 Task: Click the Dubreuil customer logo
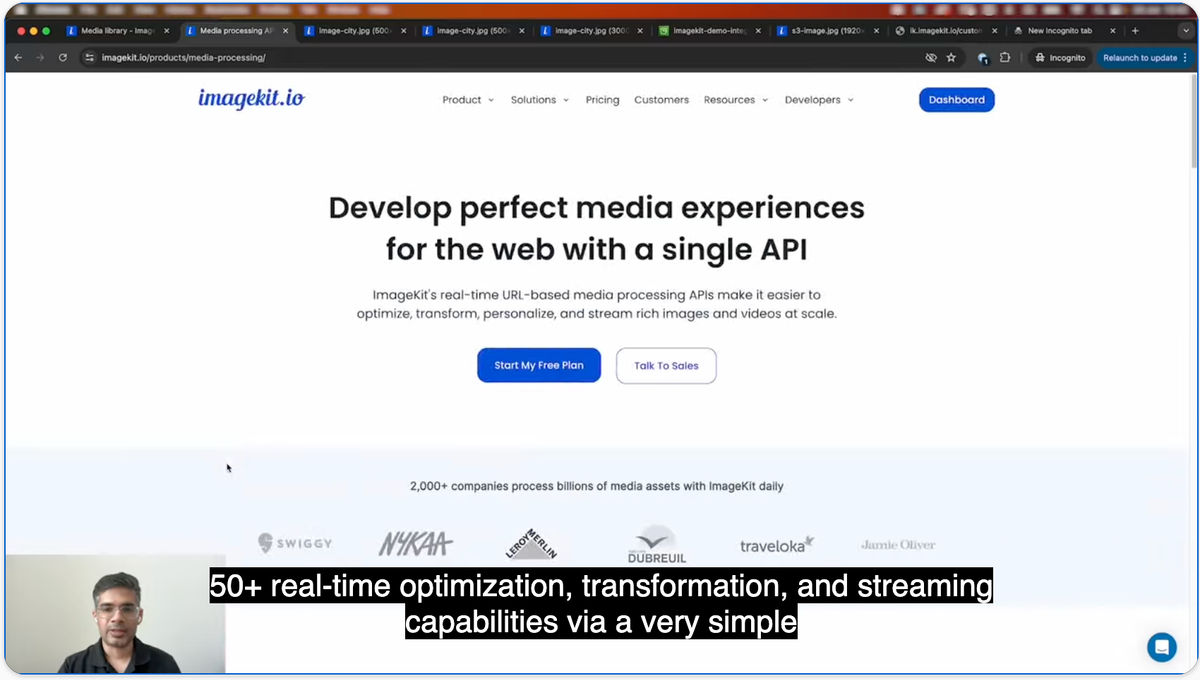(x=657, y=544)
